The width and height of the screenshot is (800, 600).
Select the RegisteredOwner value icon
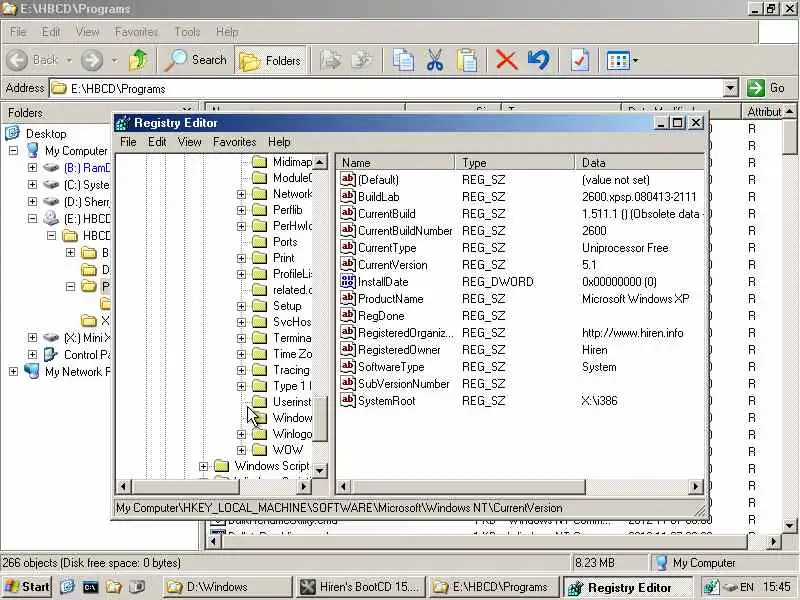[x=347, y=349]
